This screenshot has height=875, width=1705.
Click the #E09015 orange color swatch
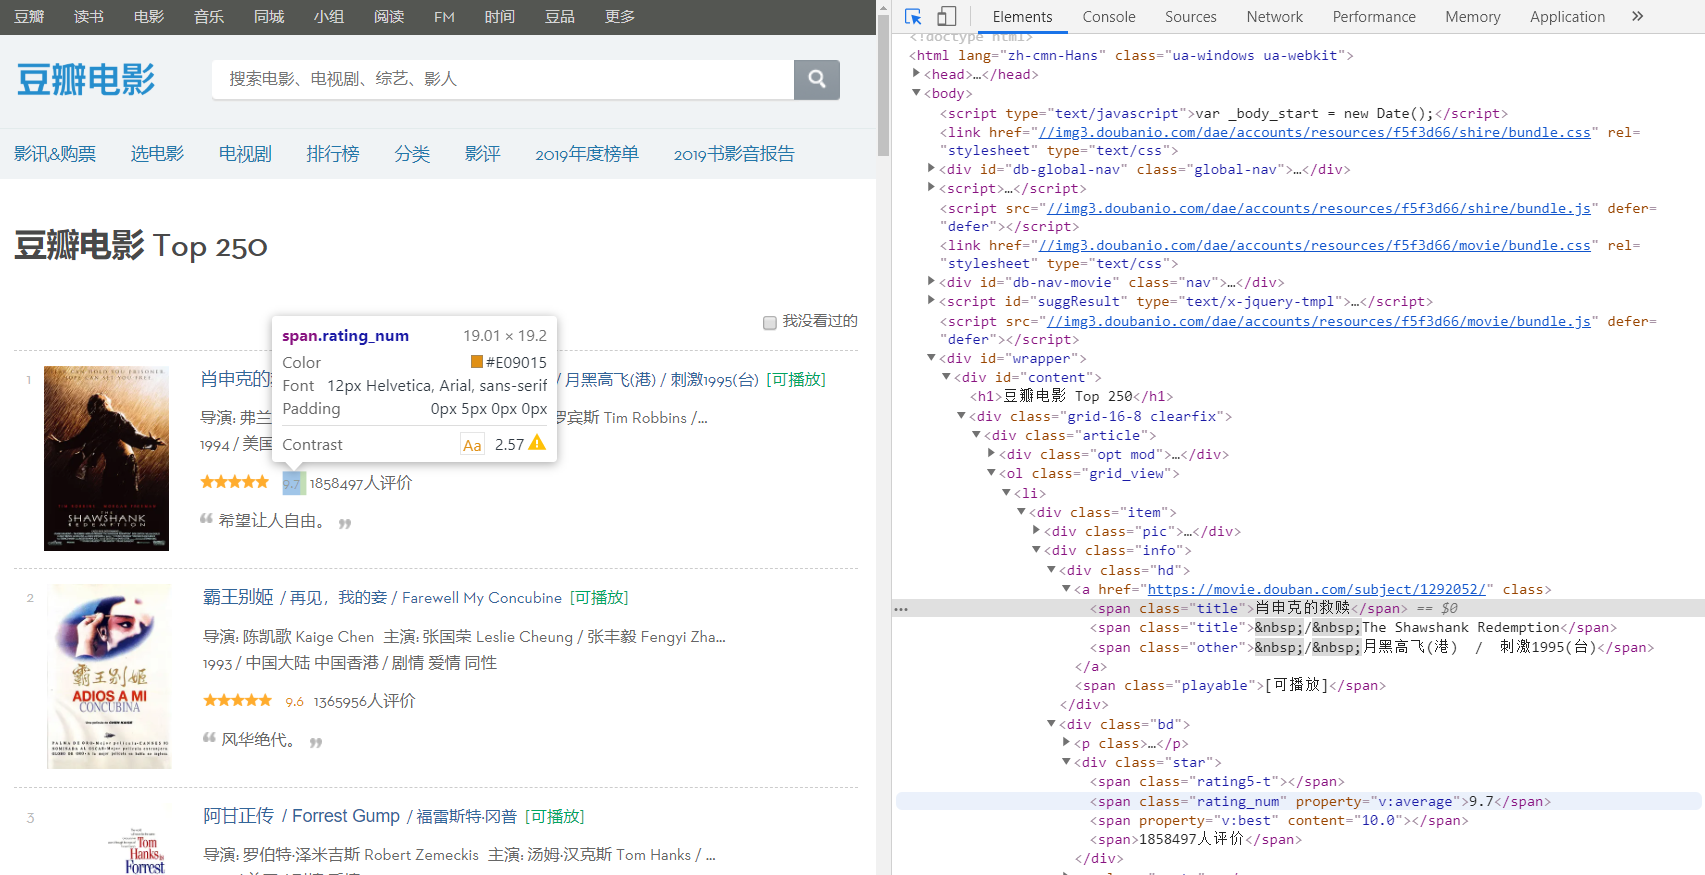click(477, 362)
